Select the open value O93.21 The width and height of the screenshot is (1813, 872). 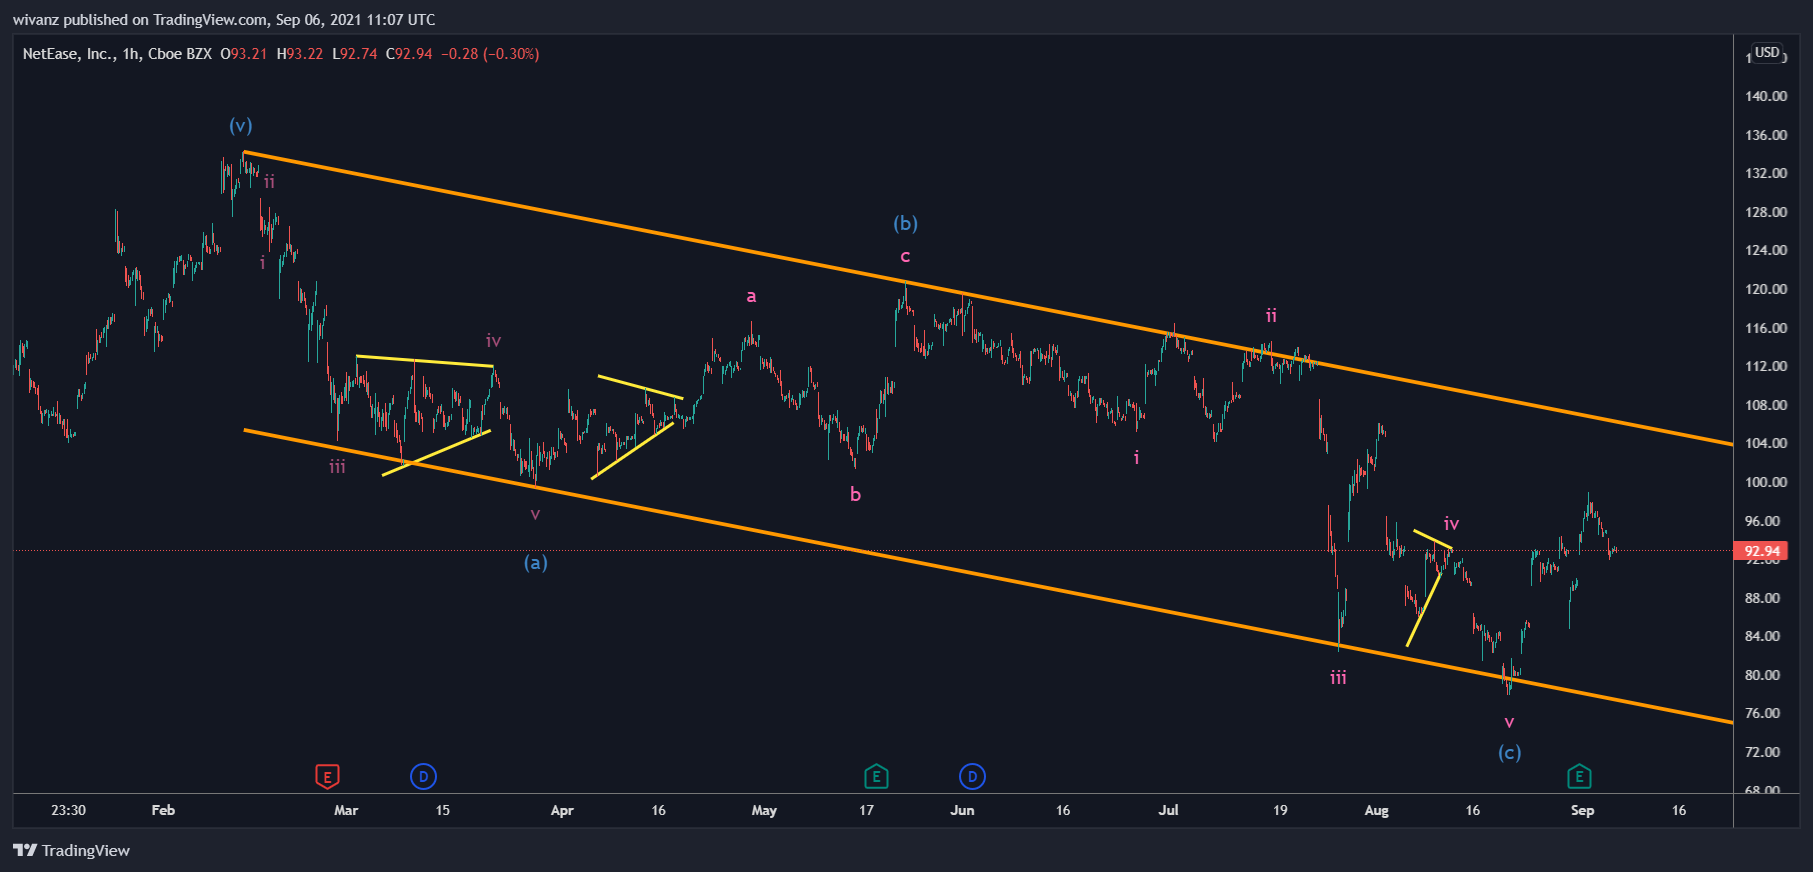[x=244, y=54]
